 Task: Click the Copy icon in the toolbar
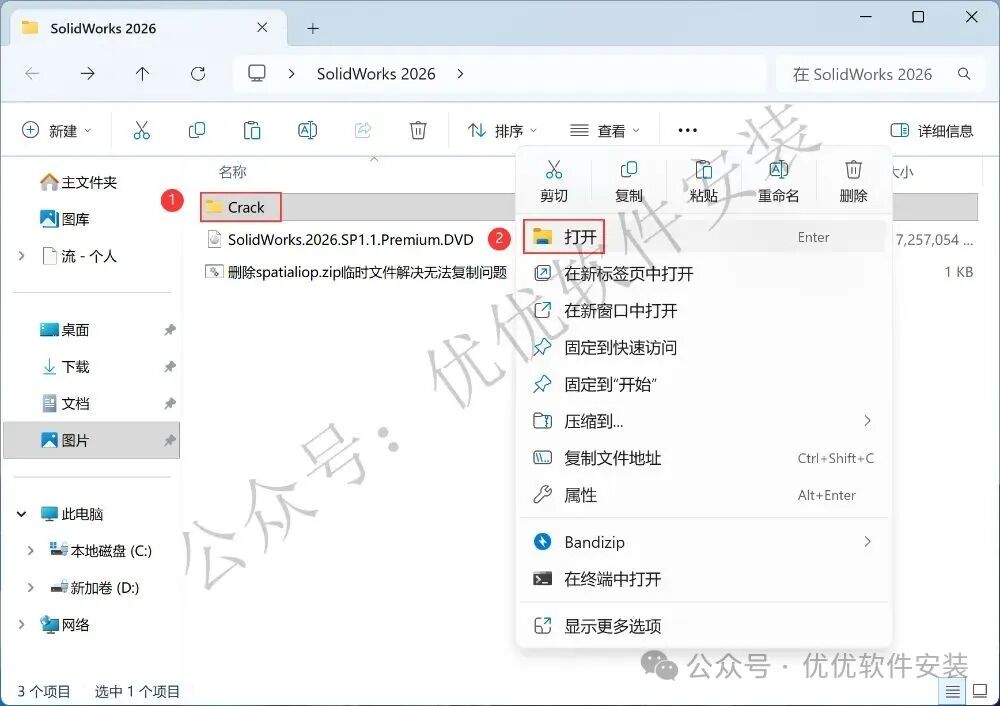[197, 130]
